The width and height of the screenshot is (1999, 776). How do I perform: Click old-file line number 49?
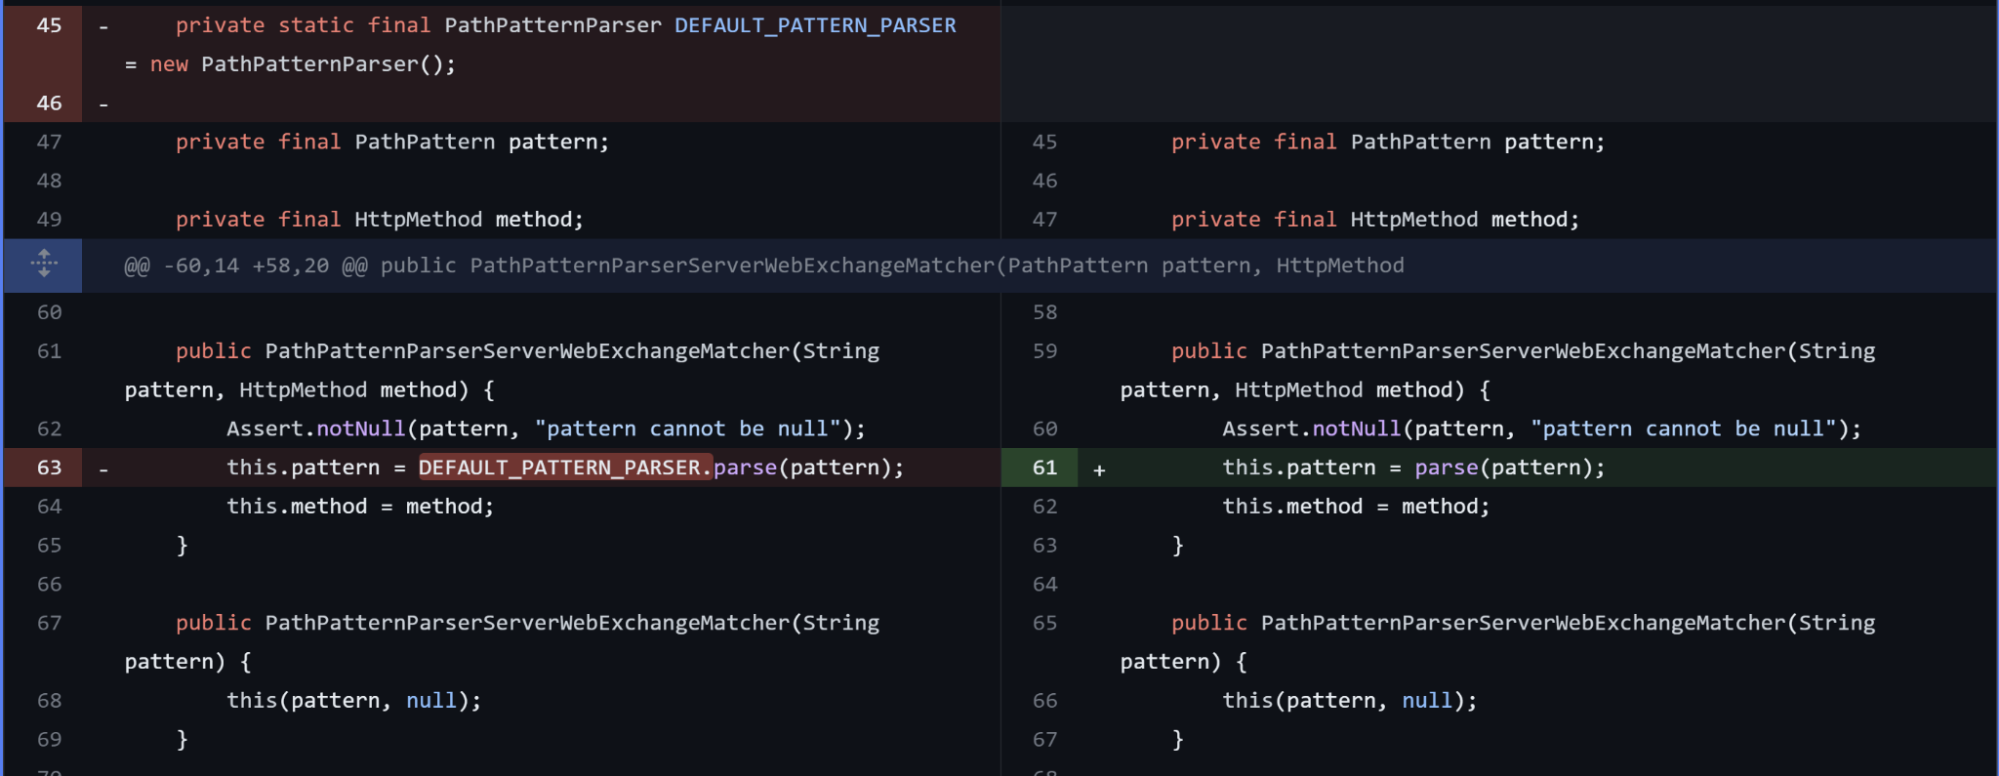49,220
